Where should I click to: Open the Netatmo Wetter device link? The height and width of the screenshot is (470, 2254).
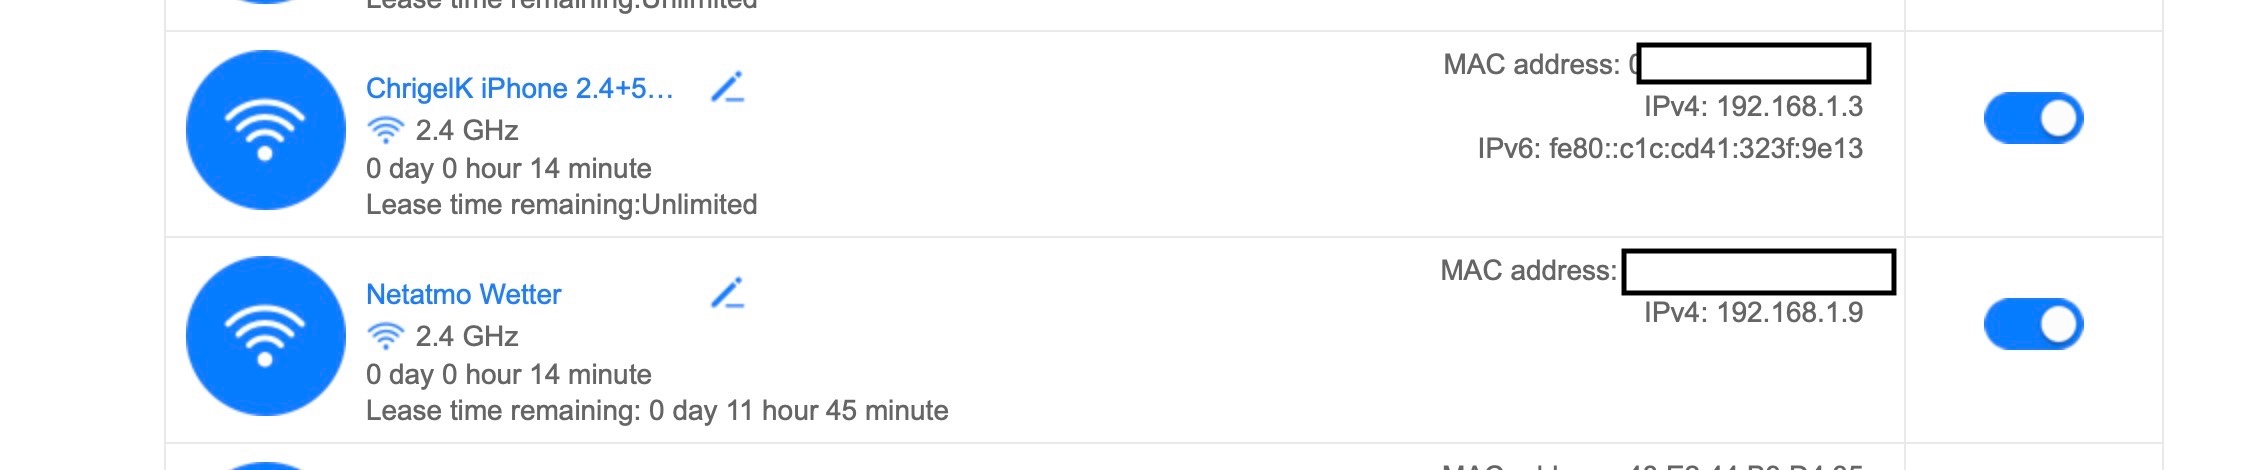[x=463, y=295]
